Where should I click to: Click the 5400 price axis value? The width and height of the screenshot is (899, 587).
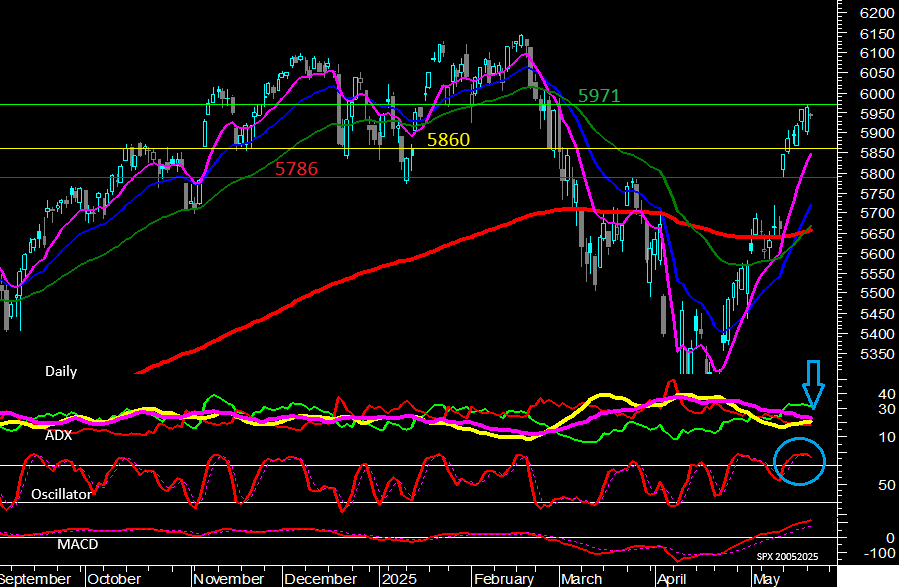[877, 334]
